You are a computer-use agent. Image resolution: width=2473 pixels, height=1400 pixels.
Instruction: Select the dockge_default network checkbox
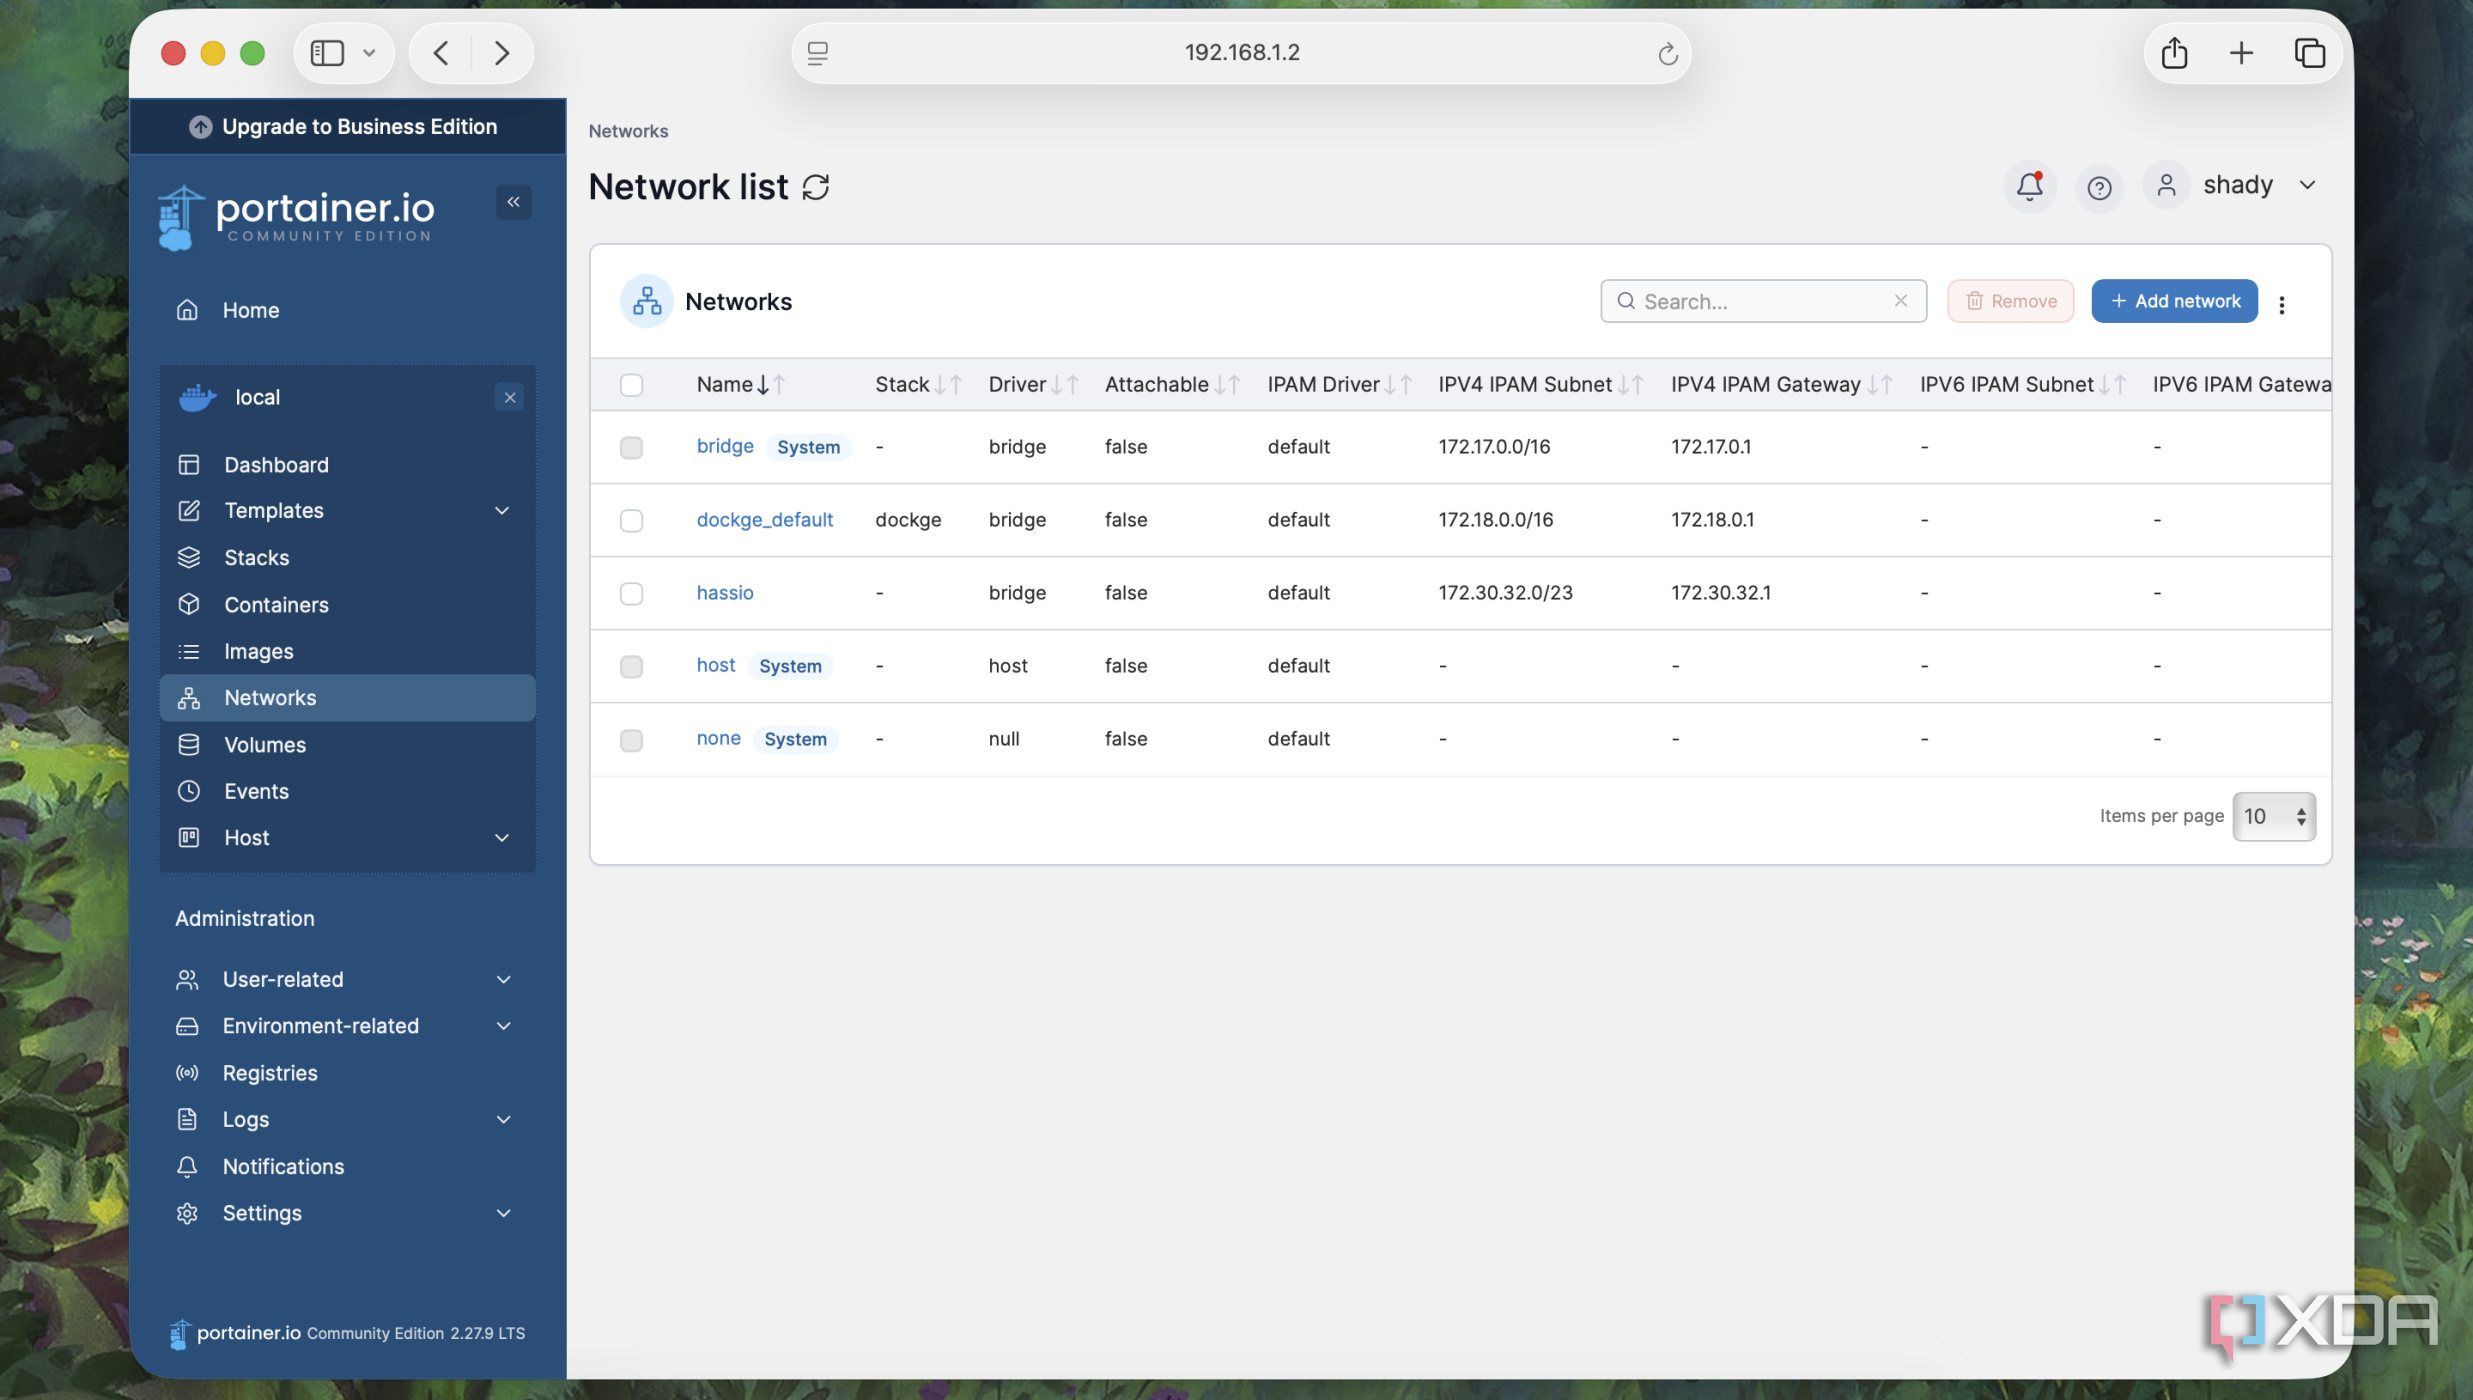click(631, 521)
